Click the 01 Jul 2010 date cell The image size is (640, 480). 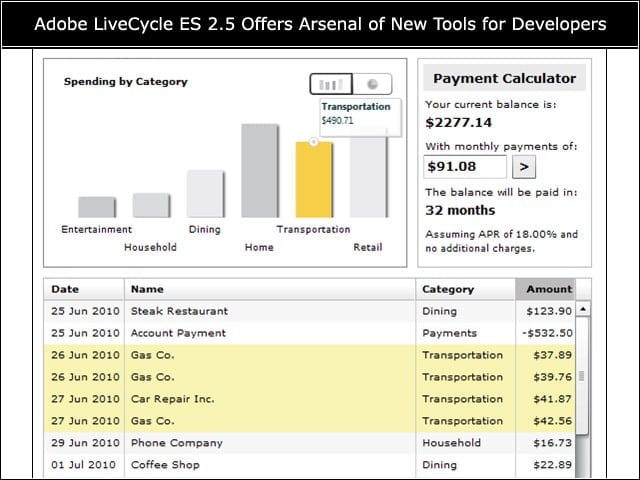click(83, 465)
